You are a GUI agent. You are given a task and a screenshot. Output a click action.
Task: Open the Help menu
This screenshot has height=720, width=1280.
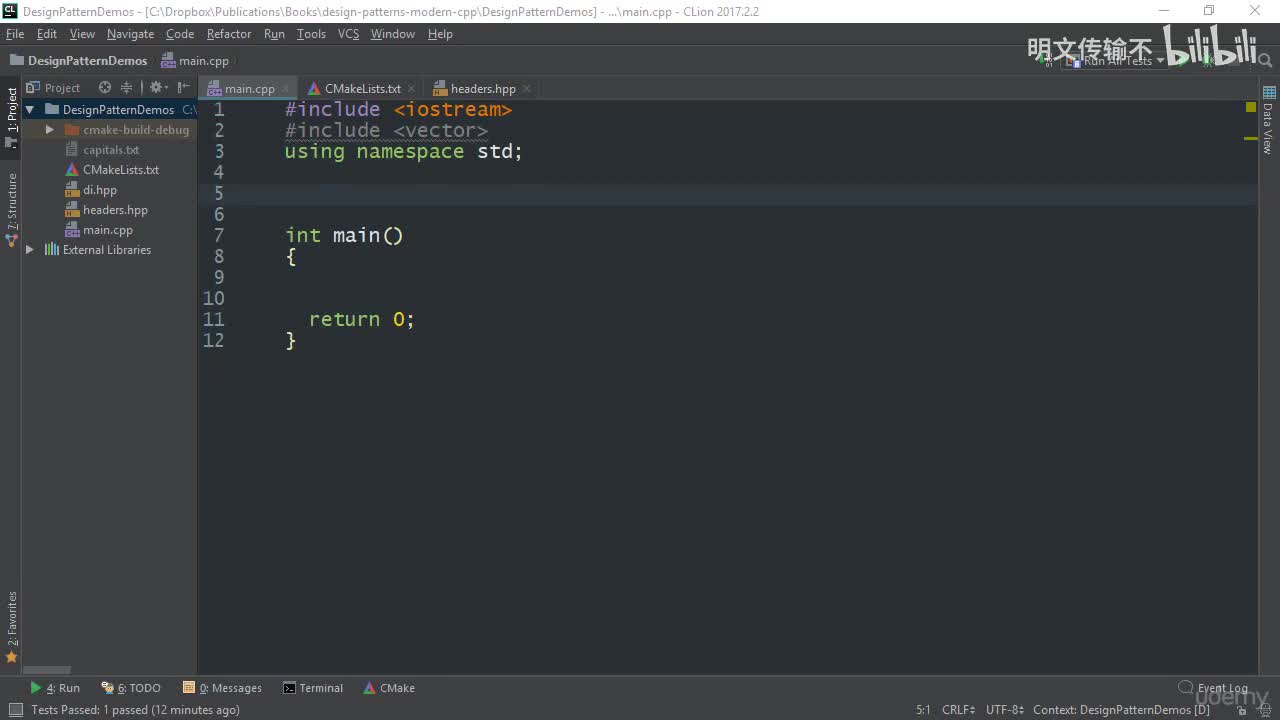pyautogui.click(x=440, y=34)
